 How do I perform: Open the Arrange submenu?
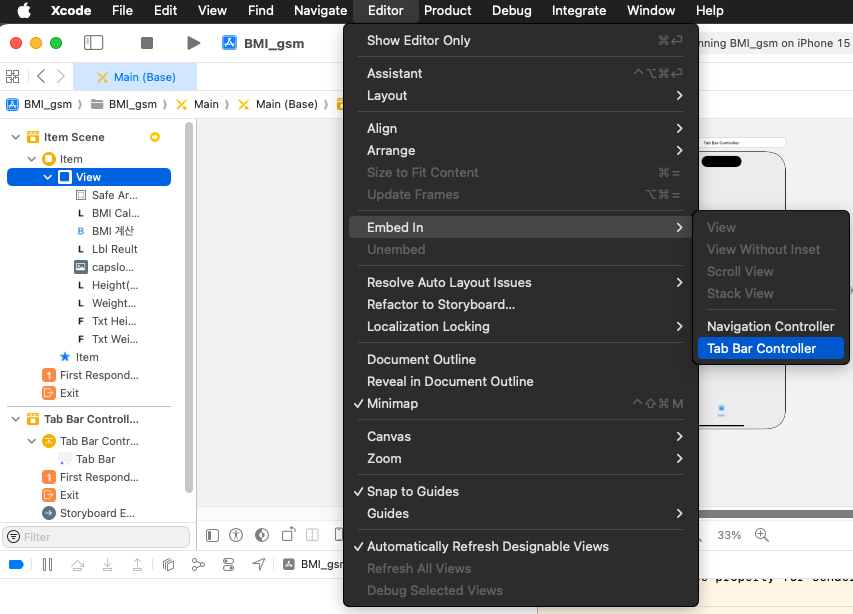point(521,150)
